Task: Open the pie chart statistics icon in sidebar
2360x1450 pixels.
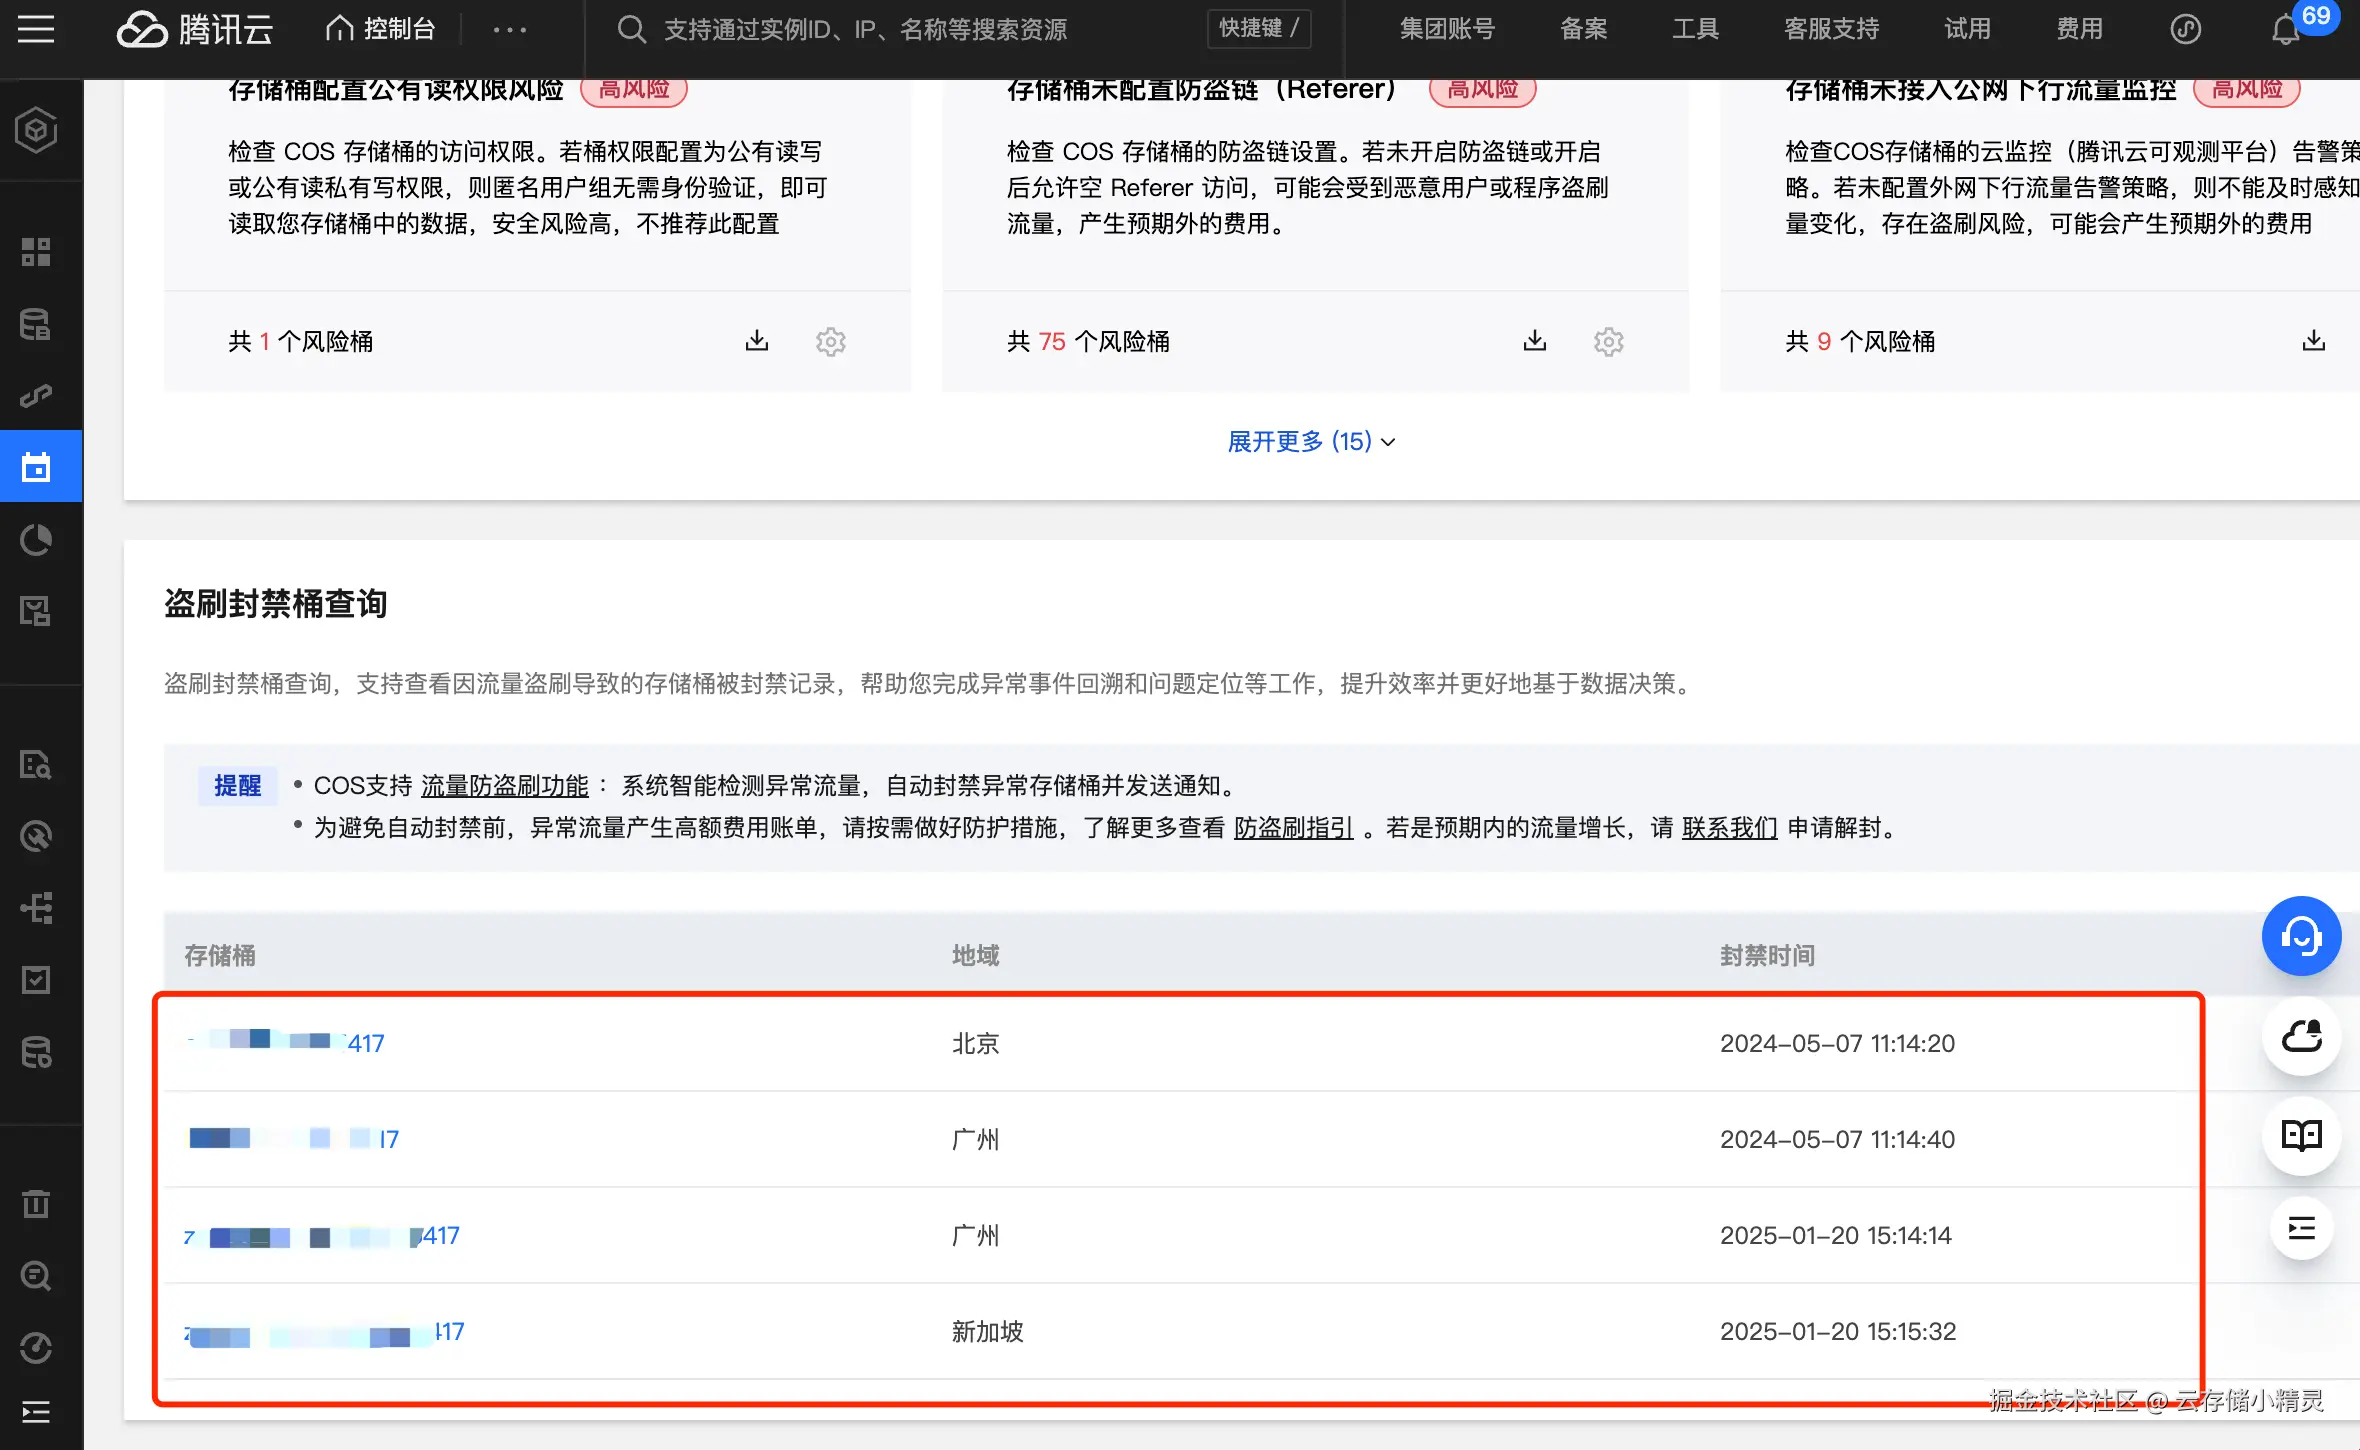Action: [37, 540]
